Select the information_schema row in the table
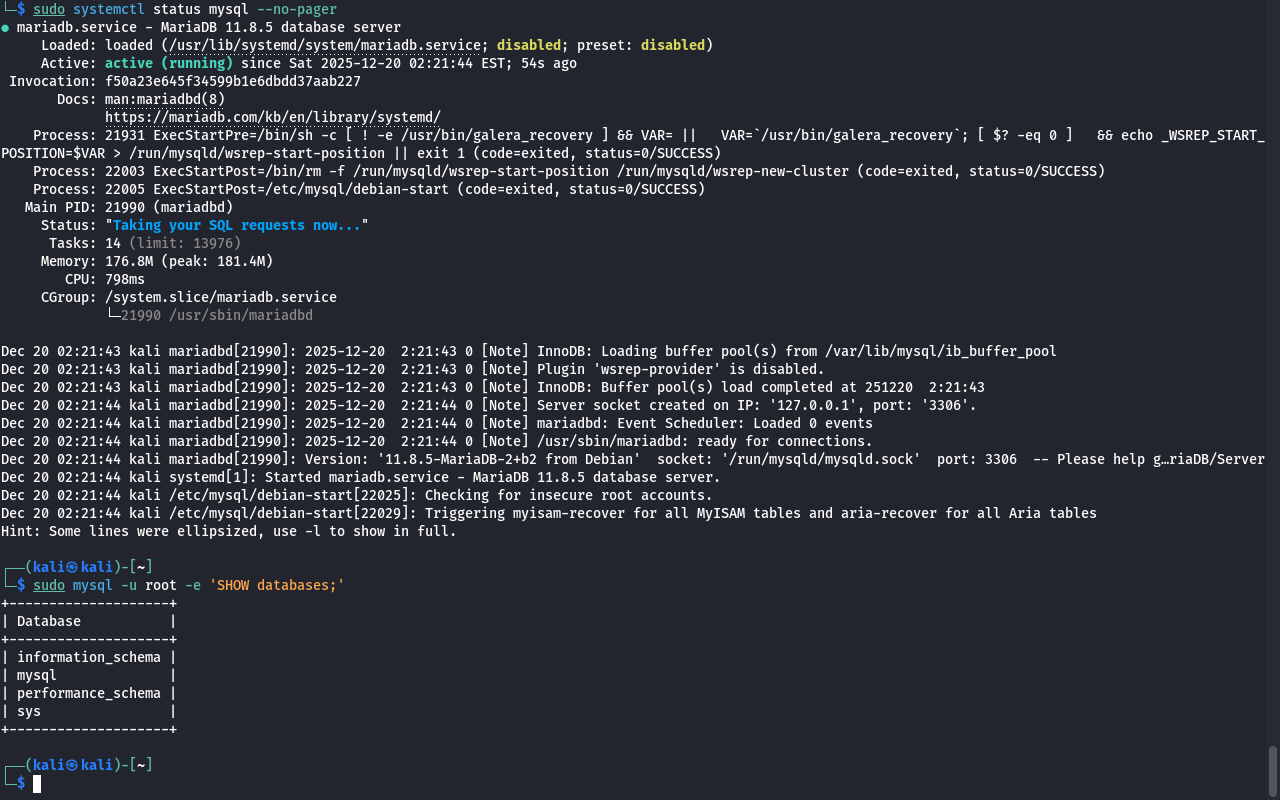This screenshot has width=1280, height=800. tap(88, 657)
